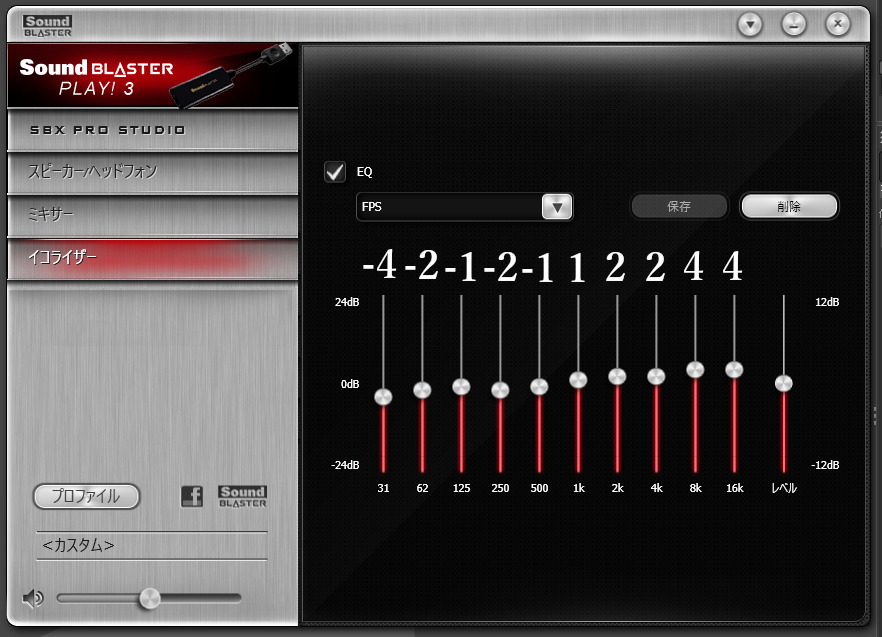
Task: Click the 500 Hz band slider knob
Action: (539, 387)
